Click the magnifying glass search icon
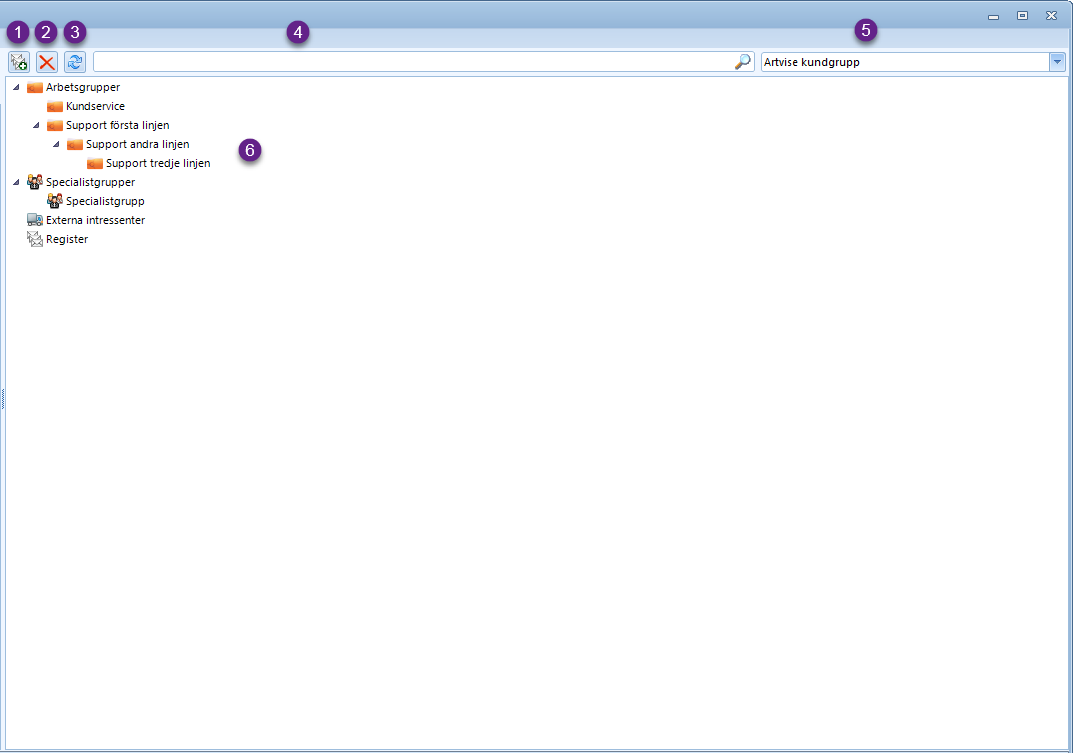The height and width of the screenshot is (753, 1073). (x=742, y=62)
